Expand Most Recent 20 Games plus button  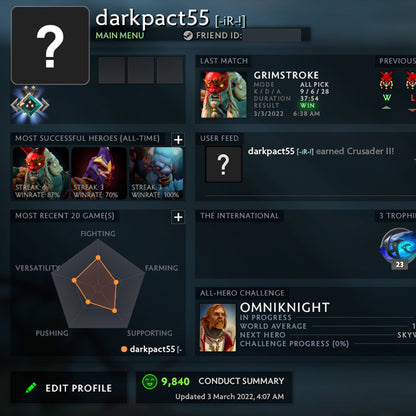[x=178, y=217]
